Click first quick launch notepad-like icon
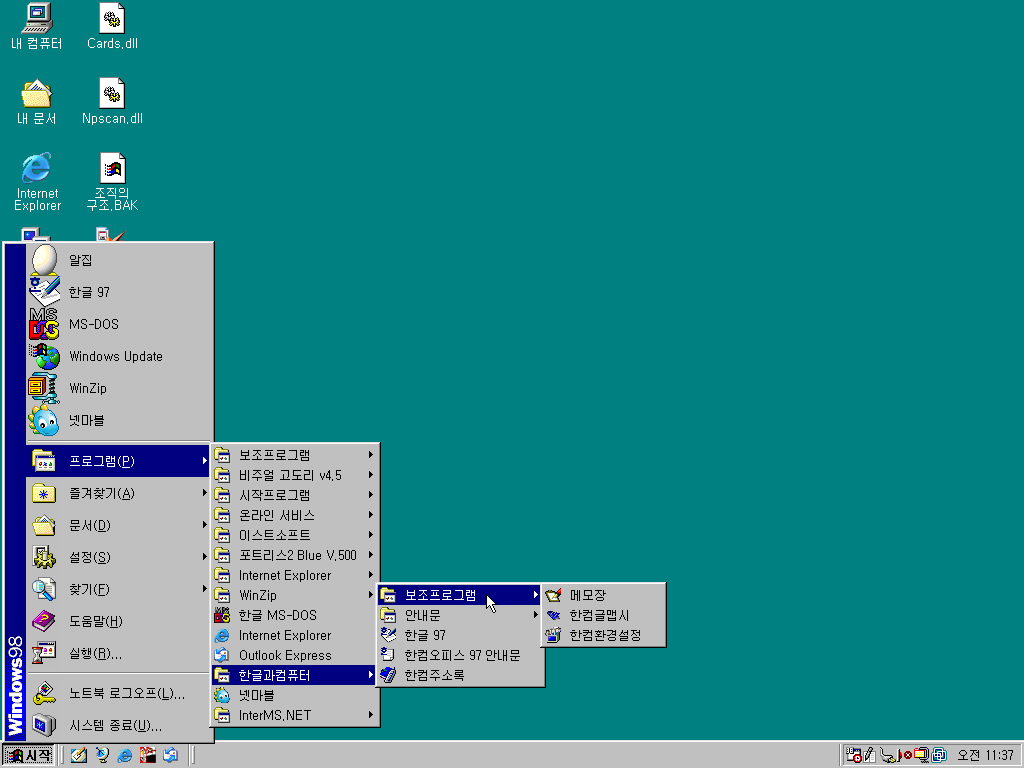Screen dimensions: 1024x768 click(x=79, y=756)
